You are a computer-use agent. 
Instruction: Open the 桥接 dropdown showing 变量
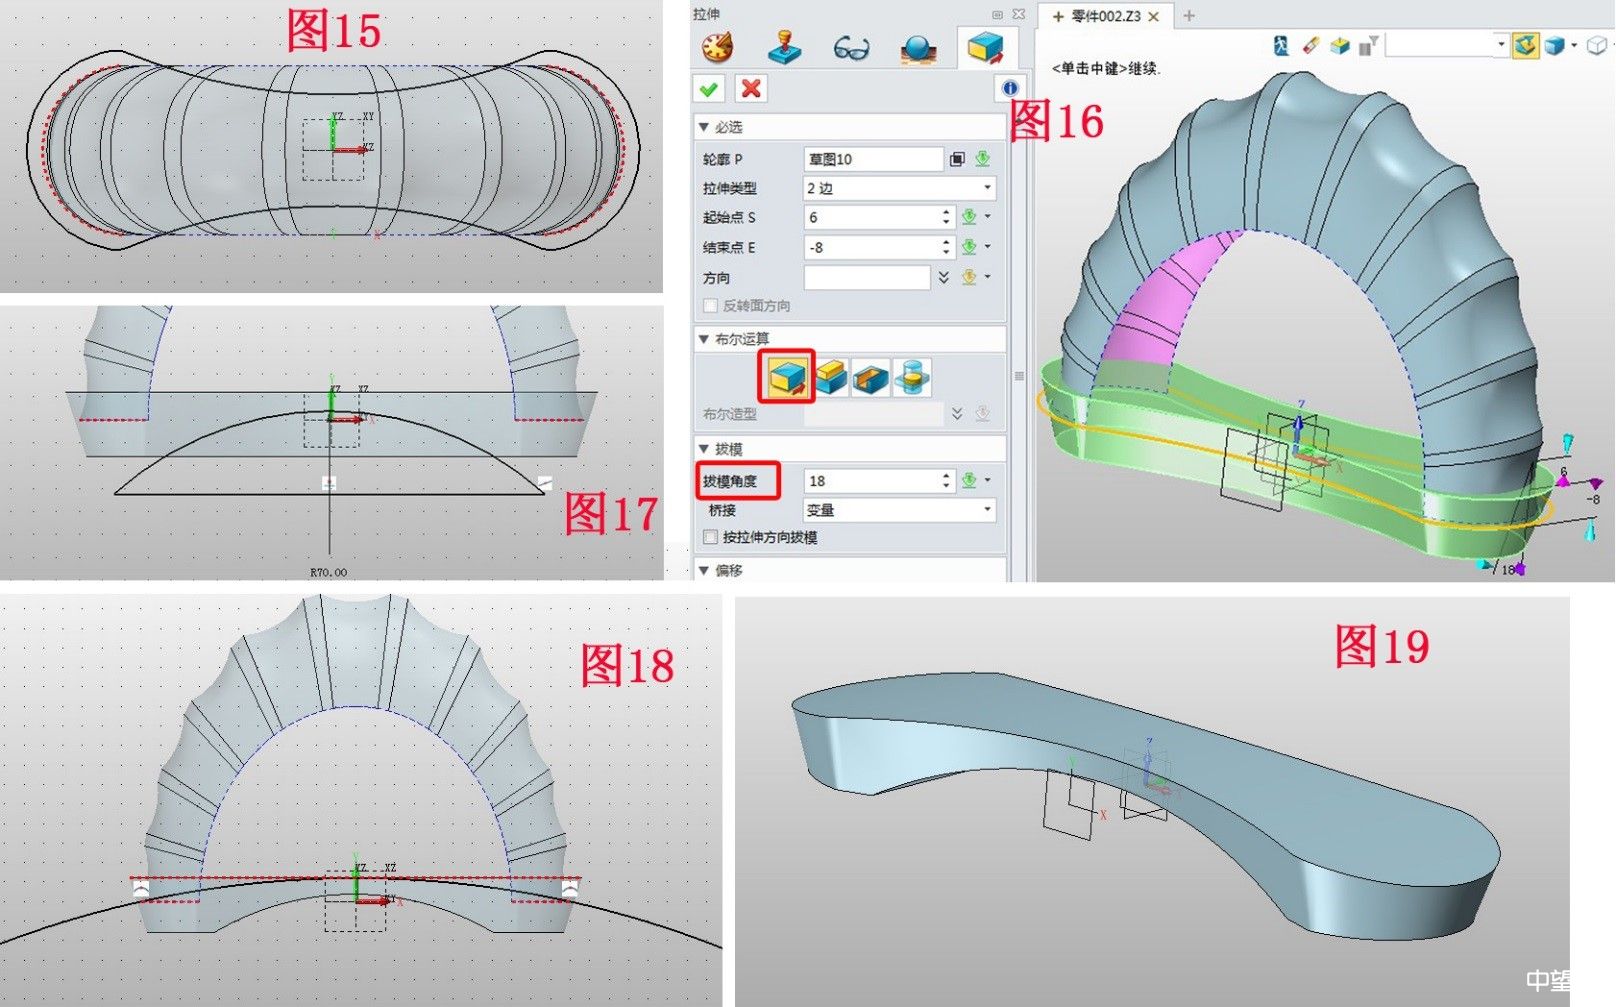pyautogui.click(x=899, y=510)
